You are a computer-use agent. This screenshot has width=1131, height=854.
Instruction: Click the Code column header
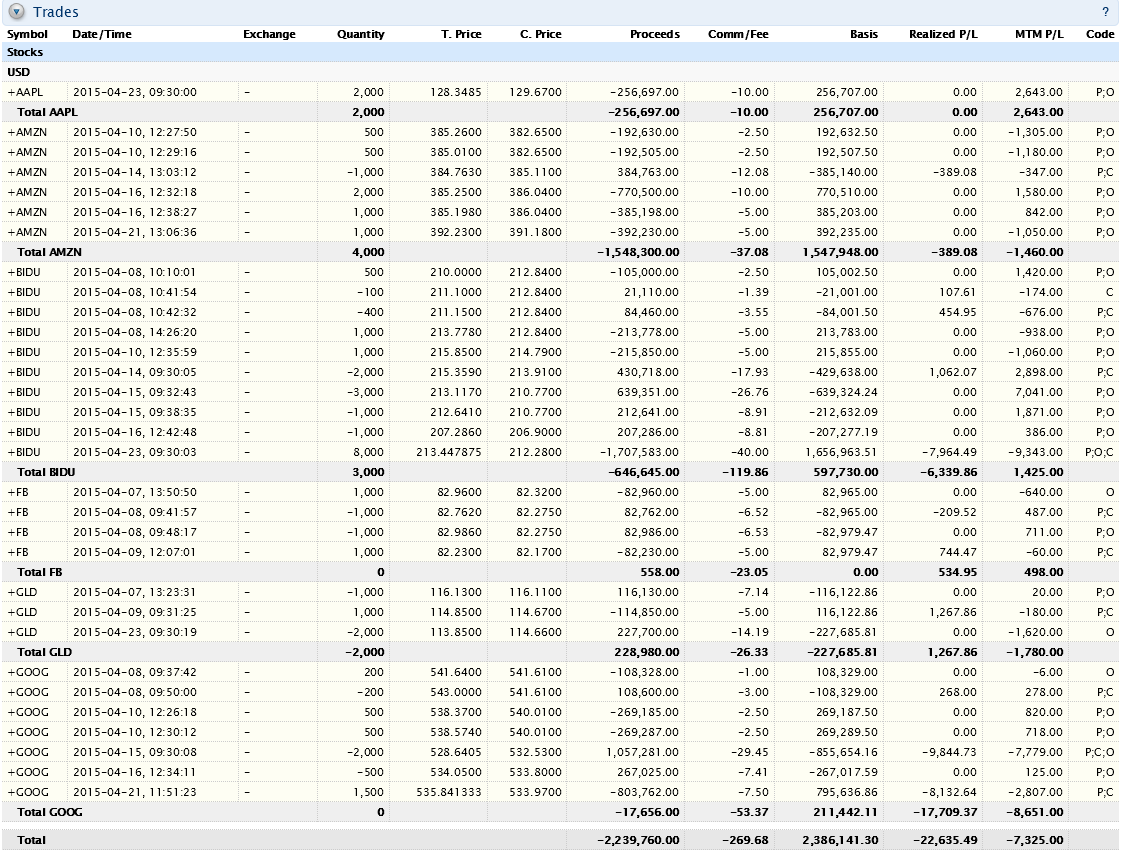pyautogui.click(x=1100, y=34)
